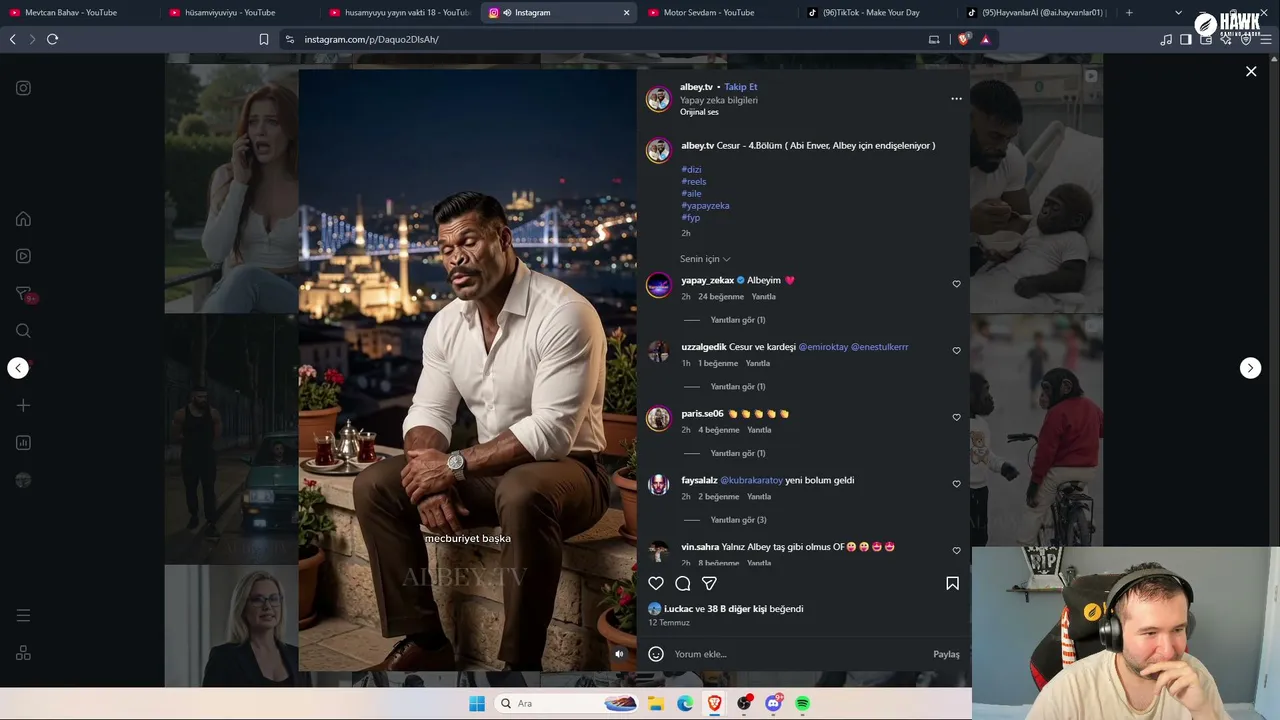Go to the next post with the arrow

(1250, 368)
